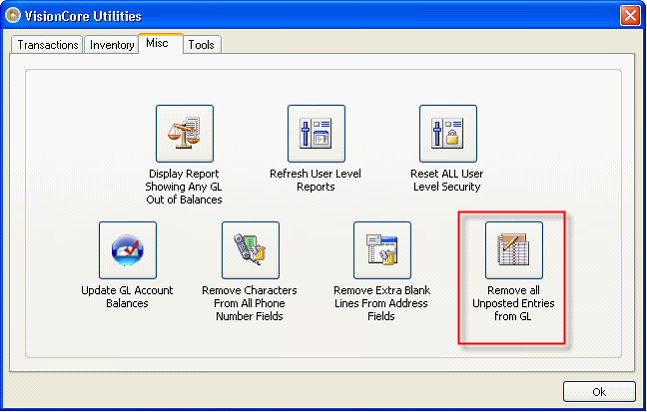The width and height of the screenshot is (647, 412).
Task: Click 'Remove all Unposted Entries from GL' text
Action: [x=513, y=303]
